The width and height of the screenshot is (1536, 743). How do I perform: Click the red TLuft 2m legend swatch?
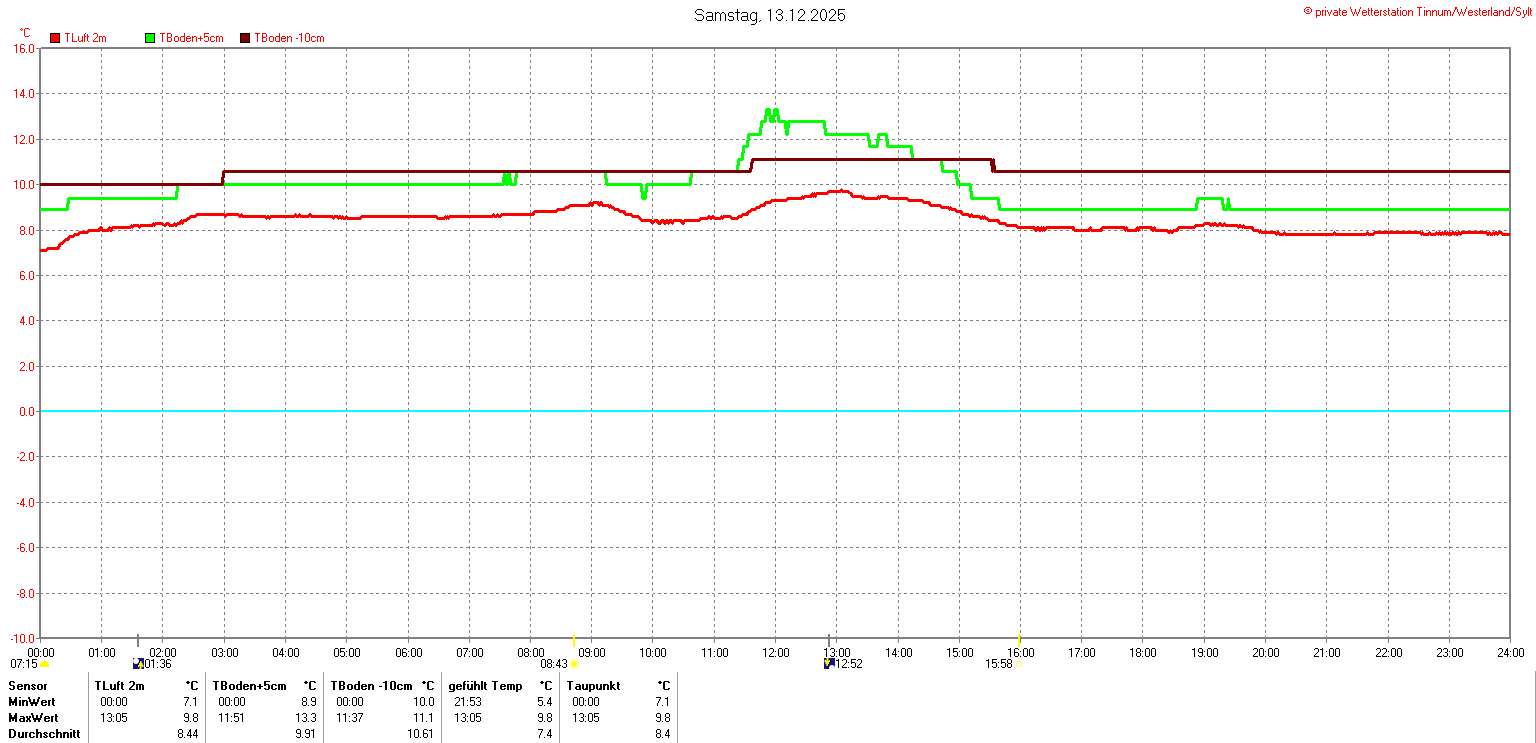(x=55, y=38)
